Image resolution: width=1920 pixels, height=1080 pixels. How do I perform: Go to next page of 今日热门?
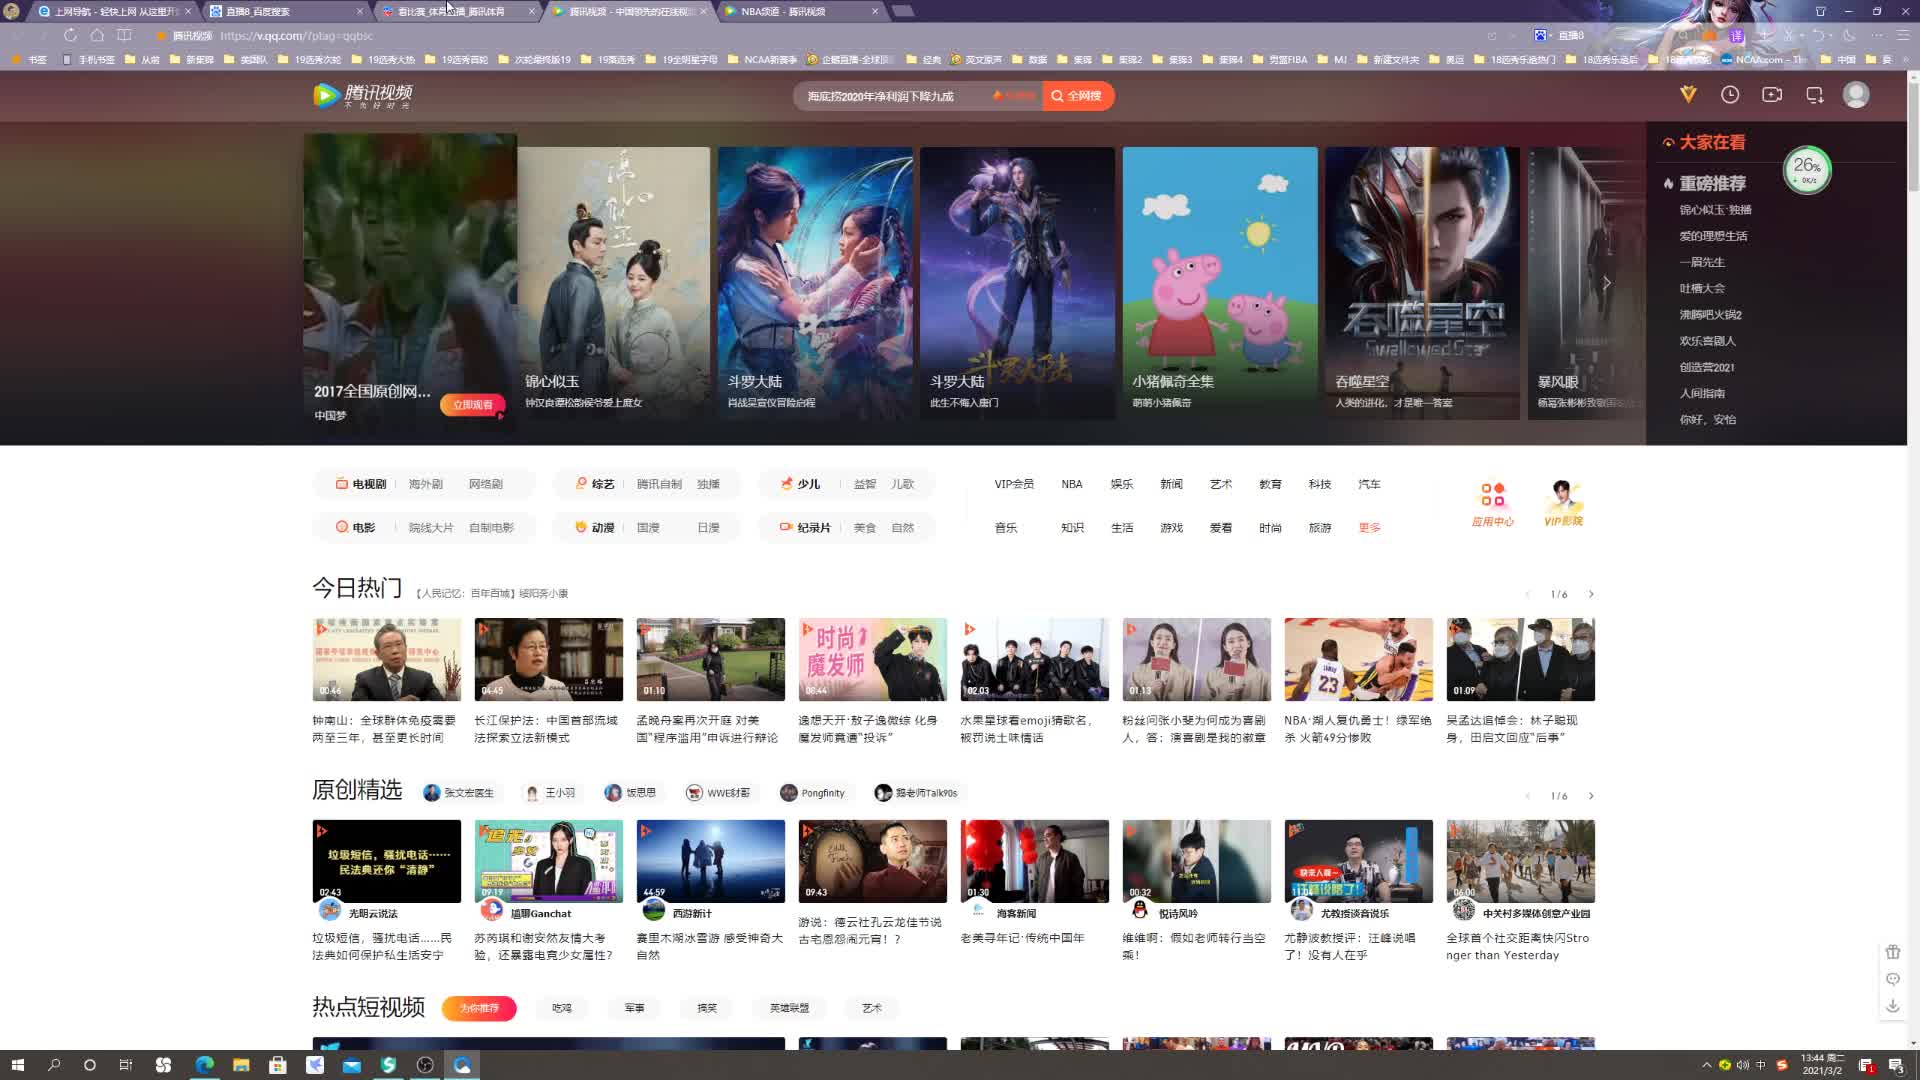coord(1591,594)
